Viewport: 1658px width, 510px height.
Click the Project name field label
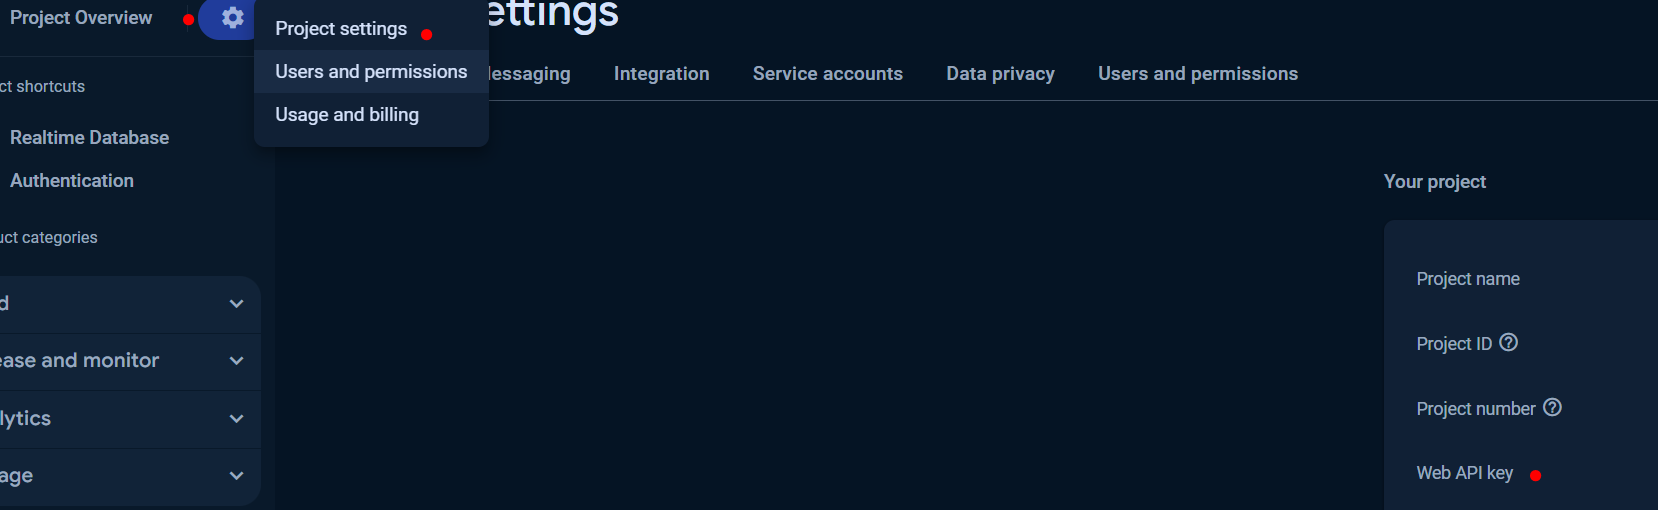[x=1468, y=279]
